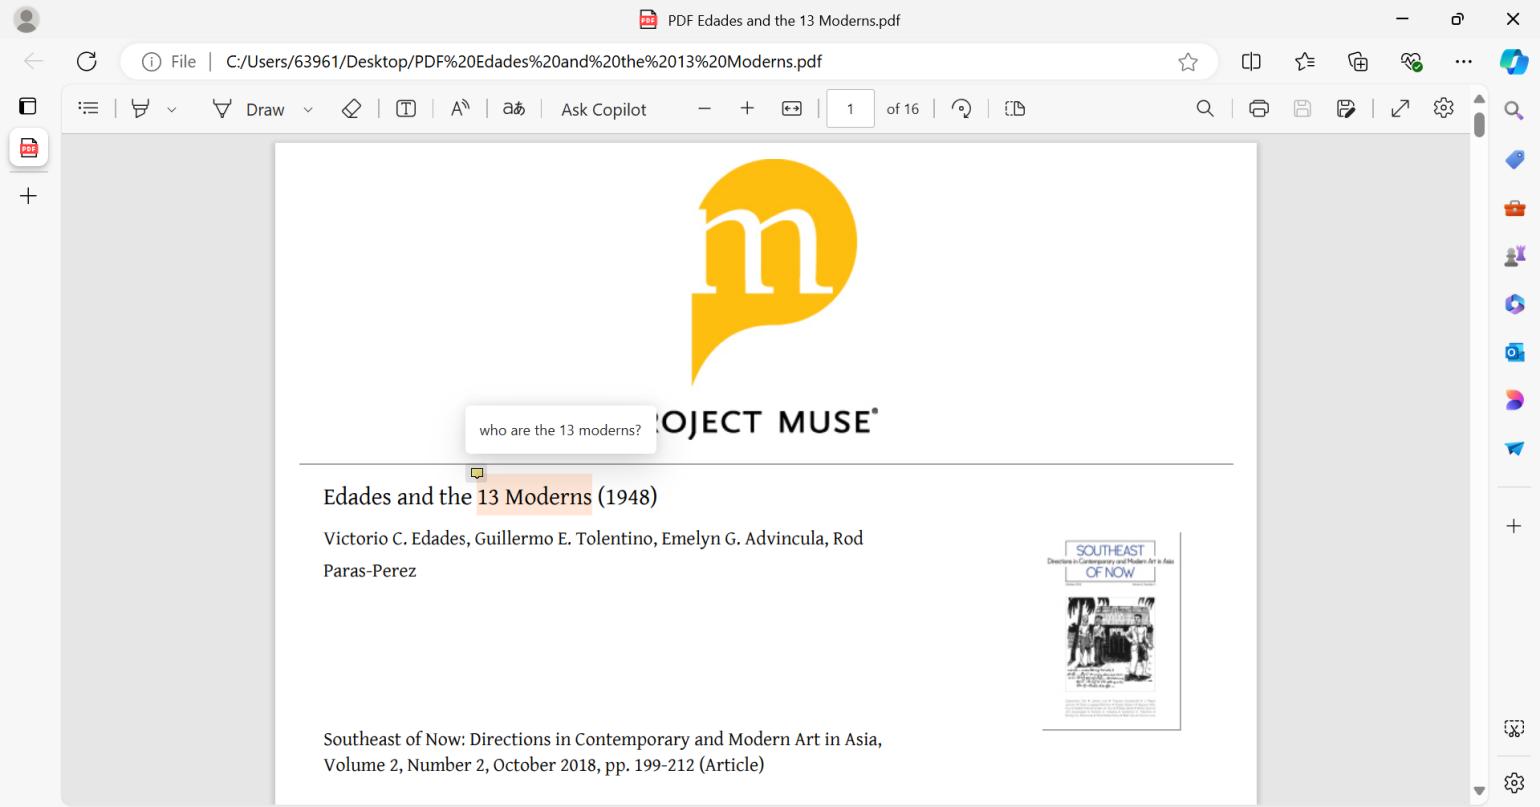Open a new tab with plus
The image size is (1540, 807).
[28, 195]
